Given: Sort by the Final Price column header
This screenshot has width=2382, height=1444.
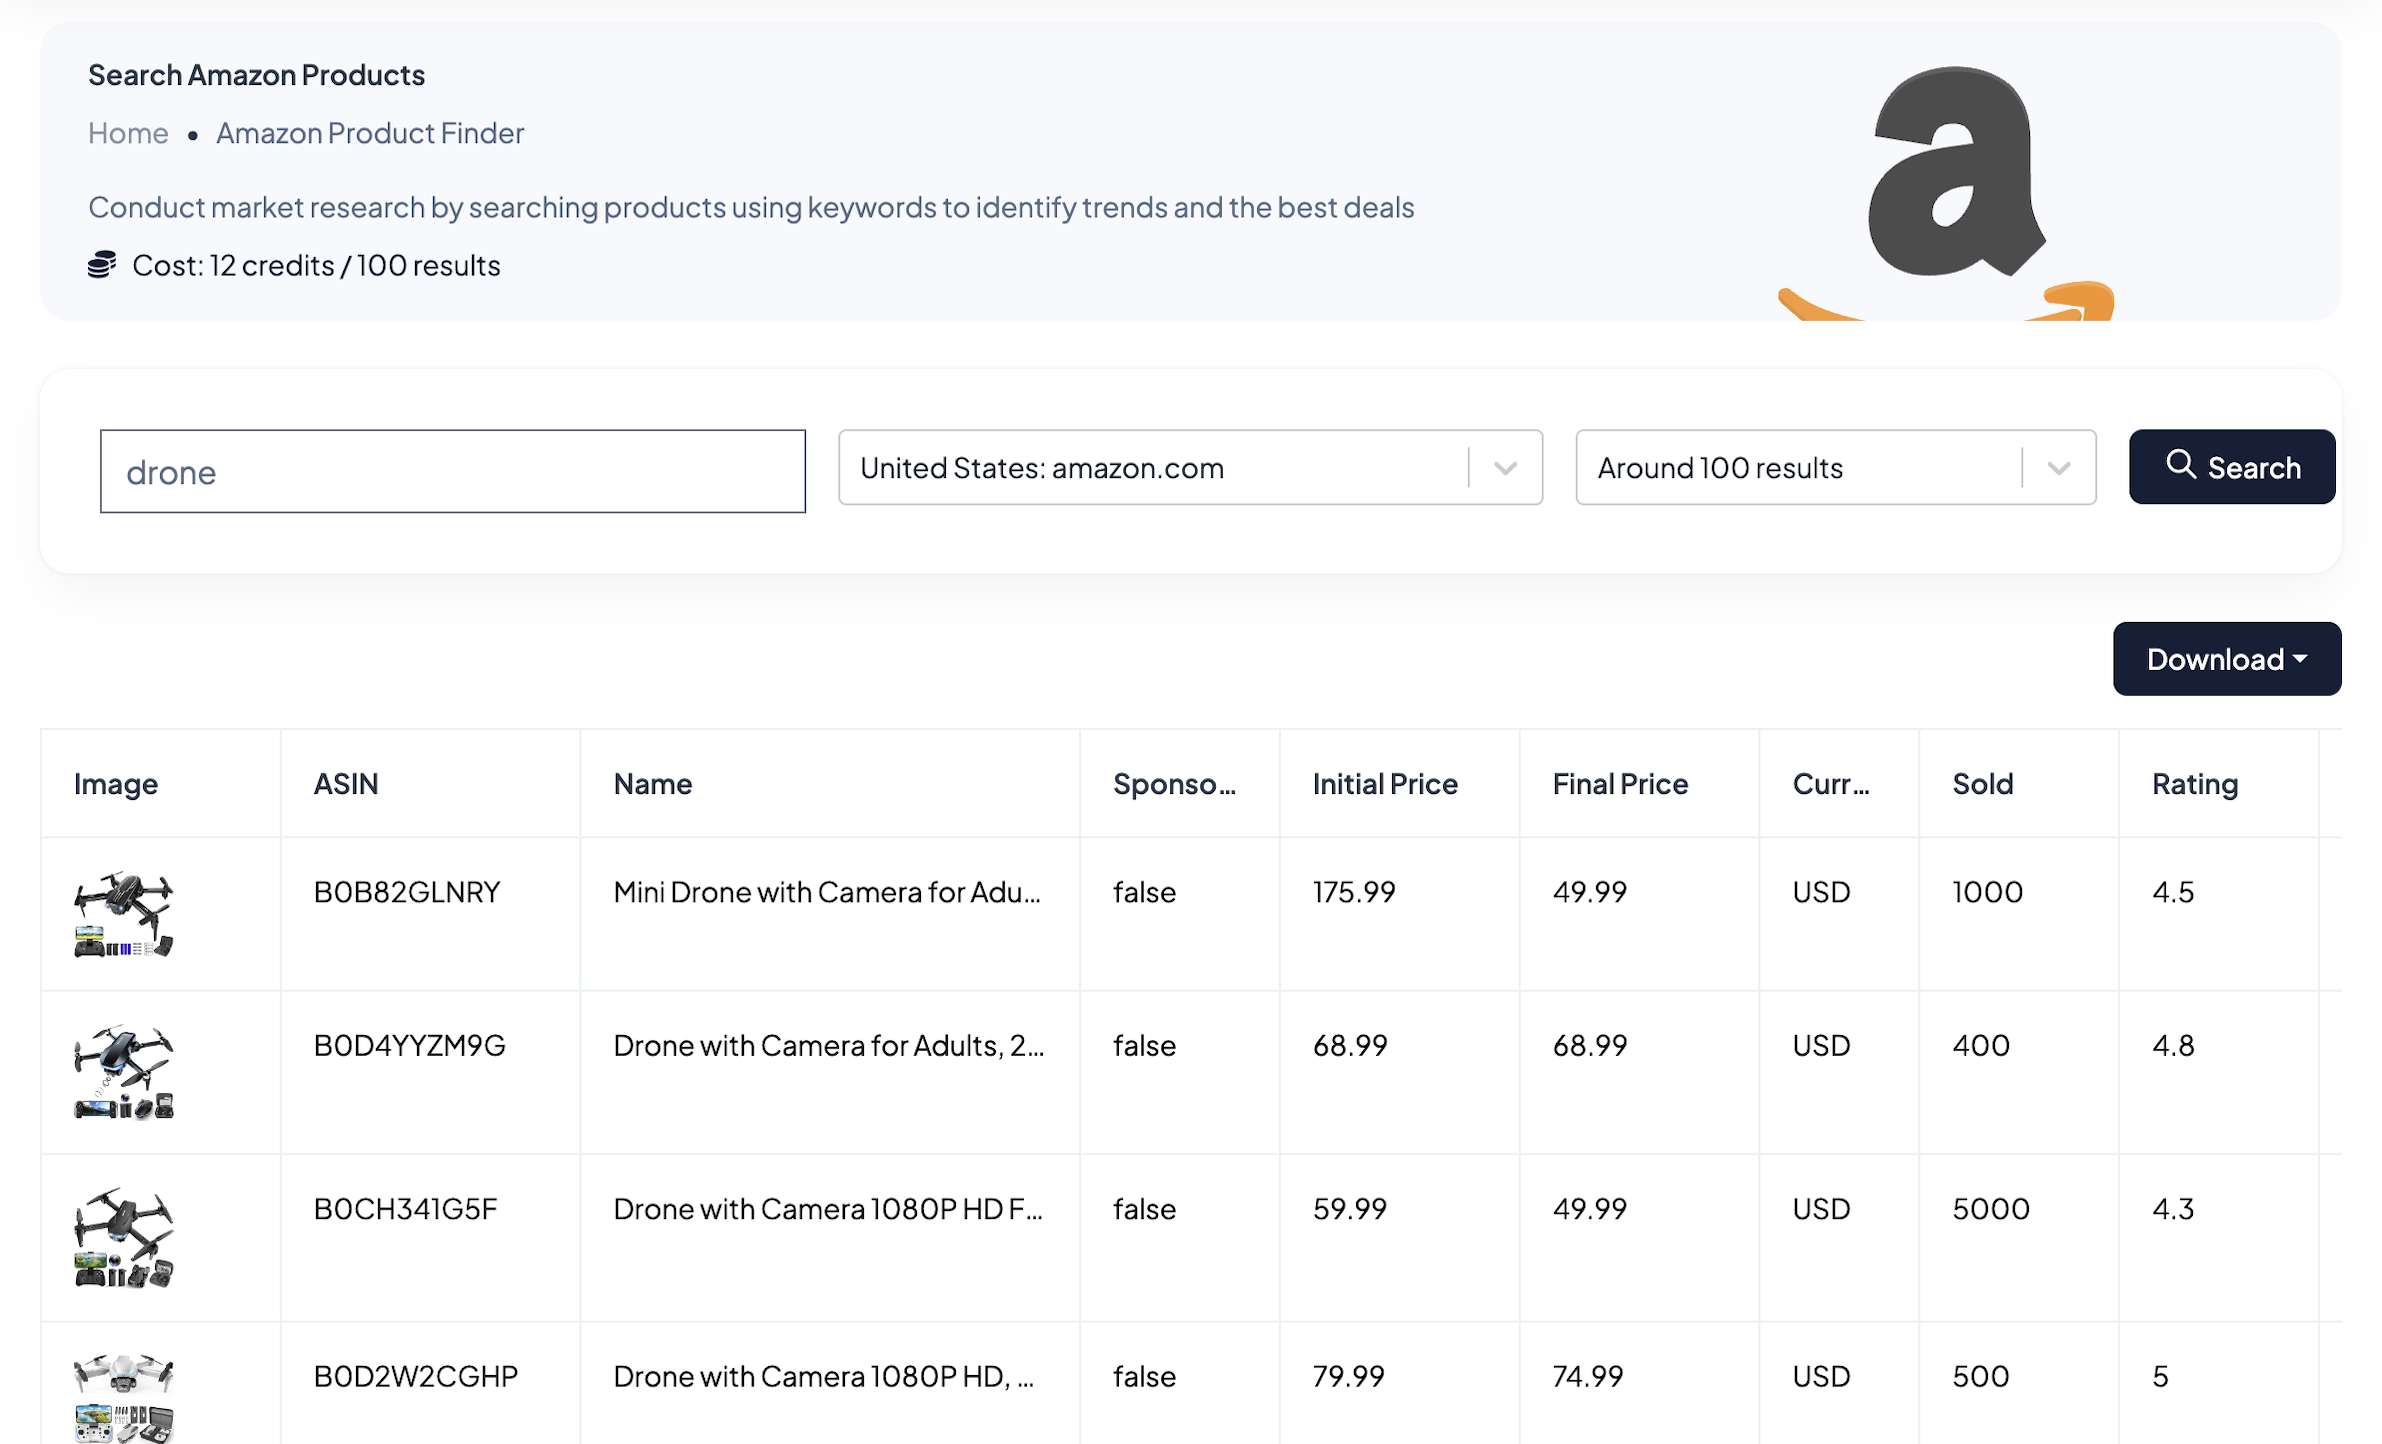Looking at the screenshot, I should (x=1619, y=783).
